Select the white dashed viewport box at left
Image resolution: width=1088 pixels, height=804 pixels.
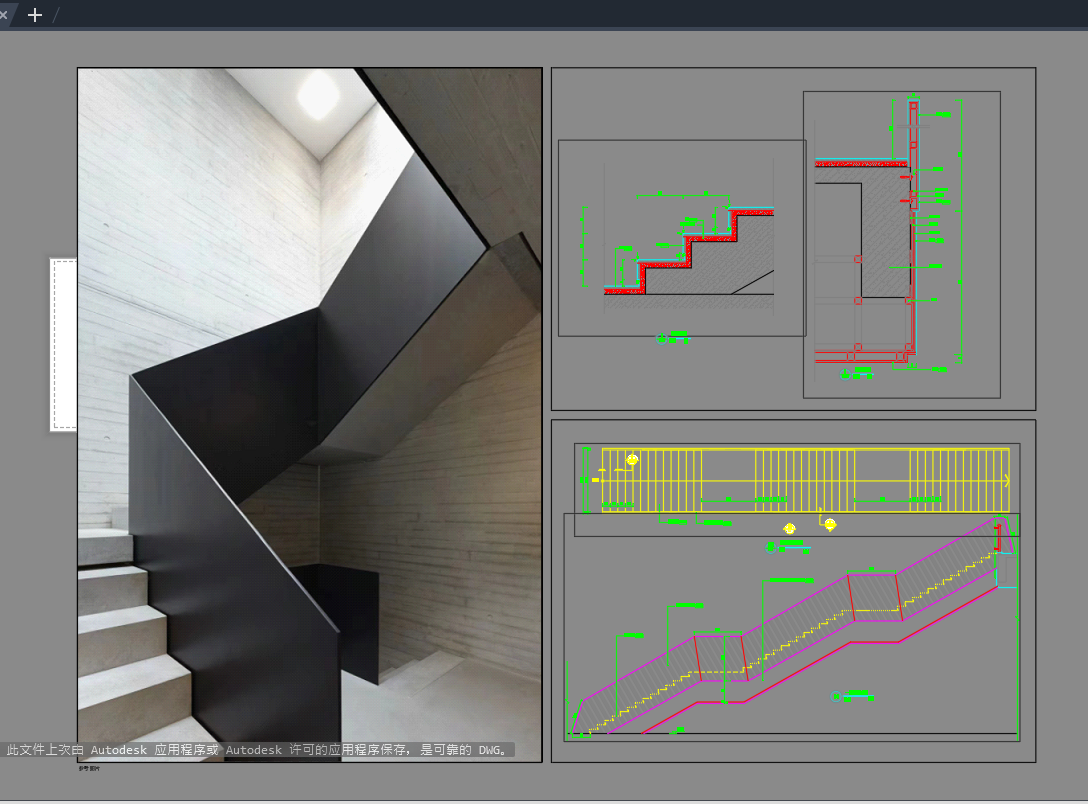[64, 345]
